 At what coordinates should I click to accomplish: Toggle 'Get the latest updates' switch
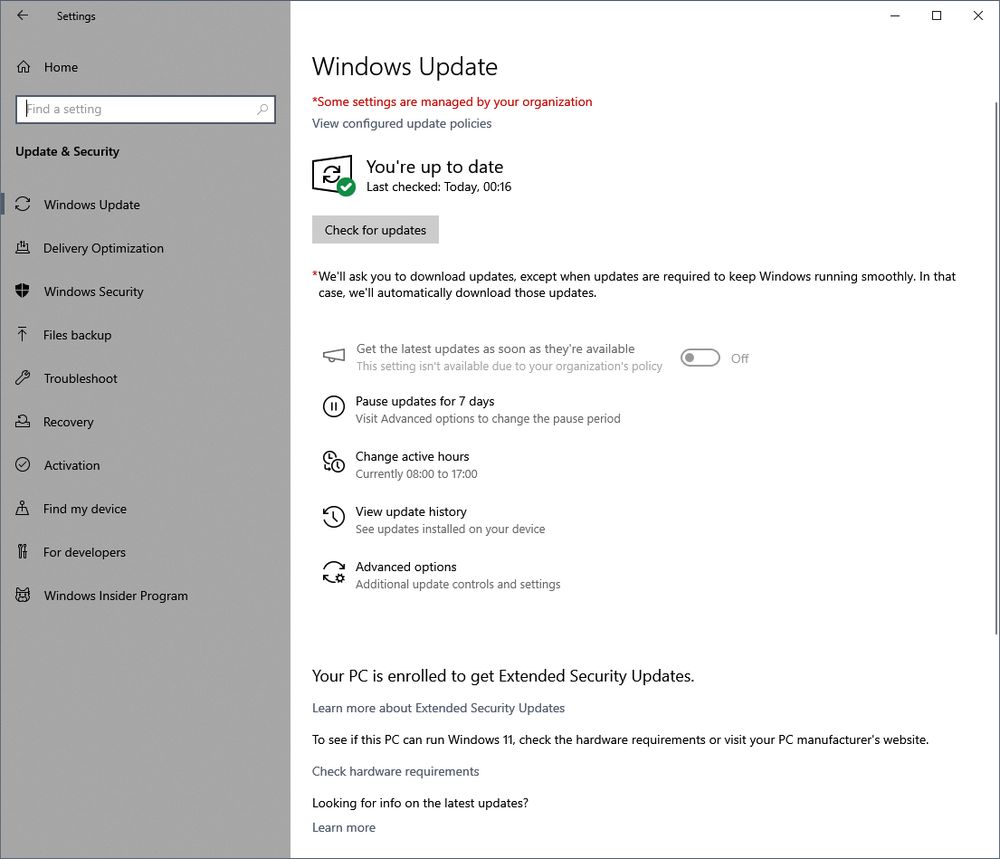[700, 358]
